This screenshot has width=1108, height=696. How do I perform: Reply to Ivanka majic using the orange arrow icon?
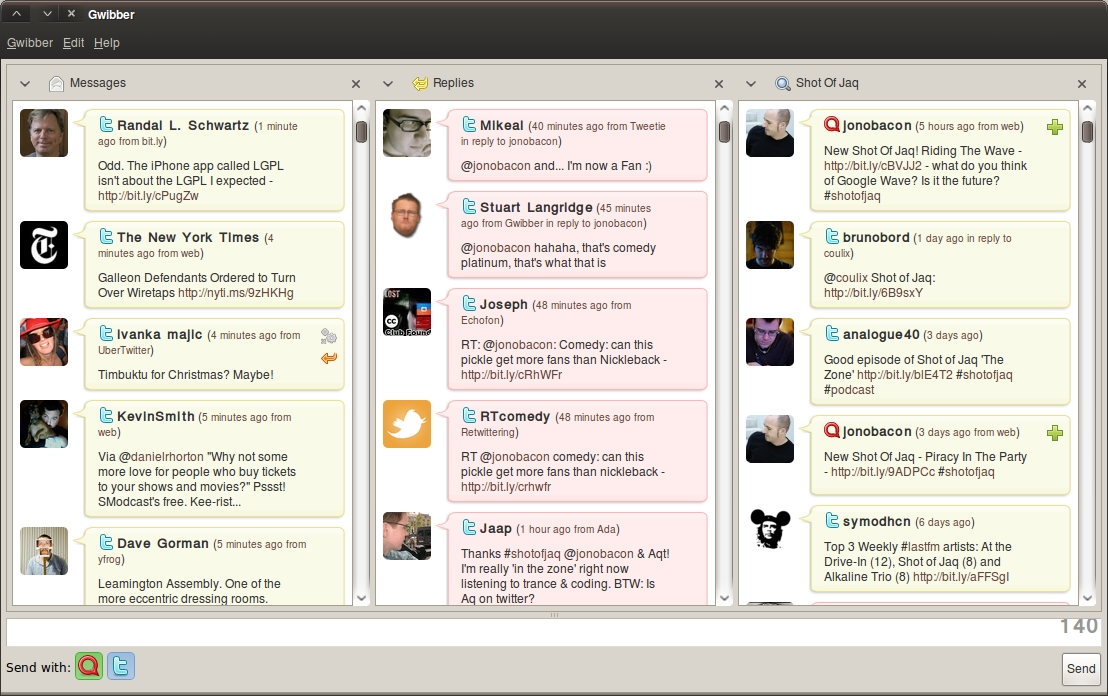point(329,358)
